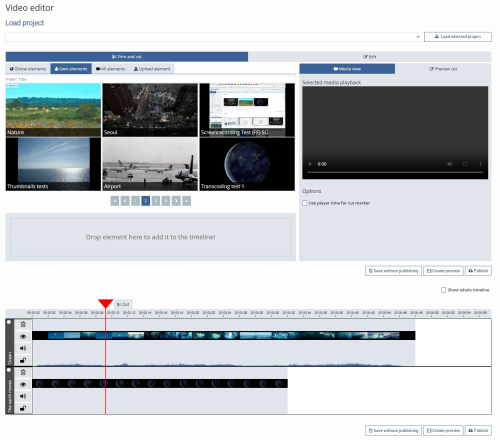Mute the earth moves track audio

(x=23, y=396)
